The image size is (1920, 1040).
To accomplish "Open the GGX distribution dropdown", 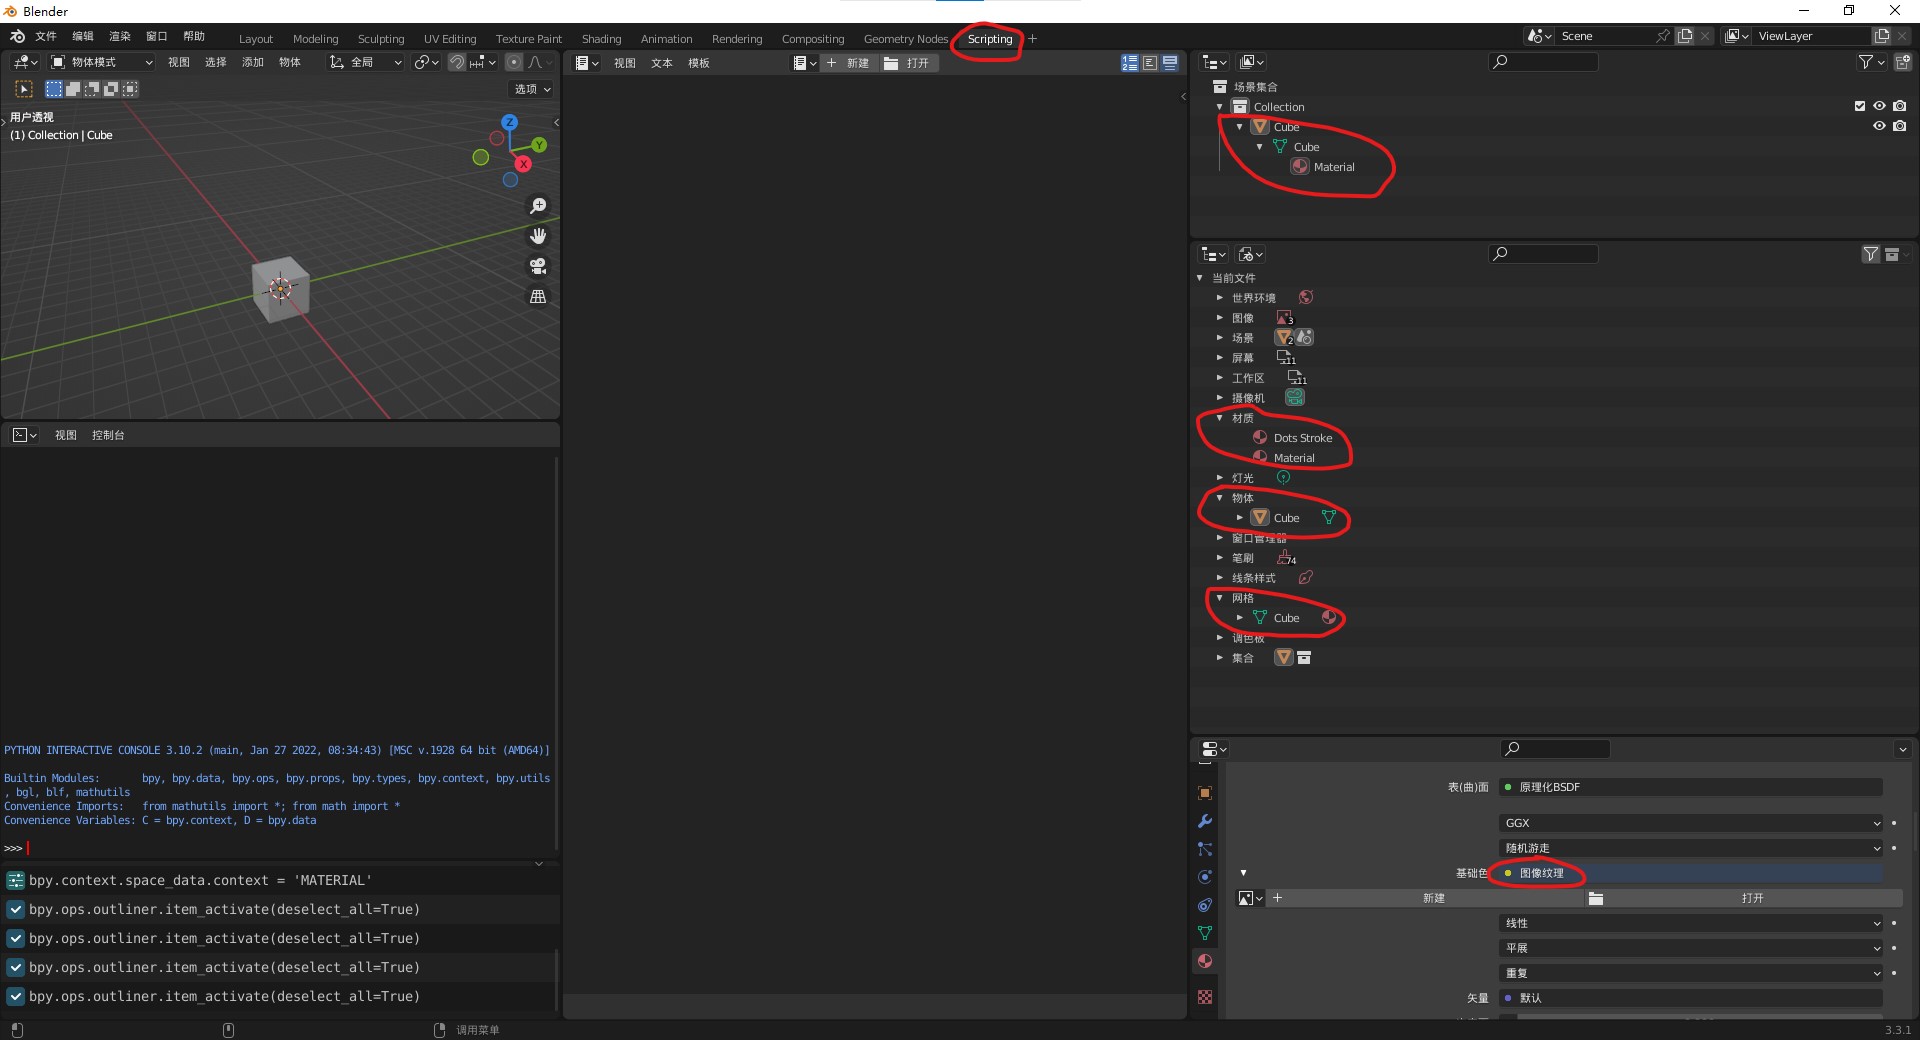I will (1690, 822).
